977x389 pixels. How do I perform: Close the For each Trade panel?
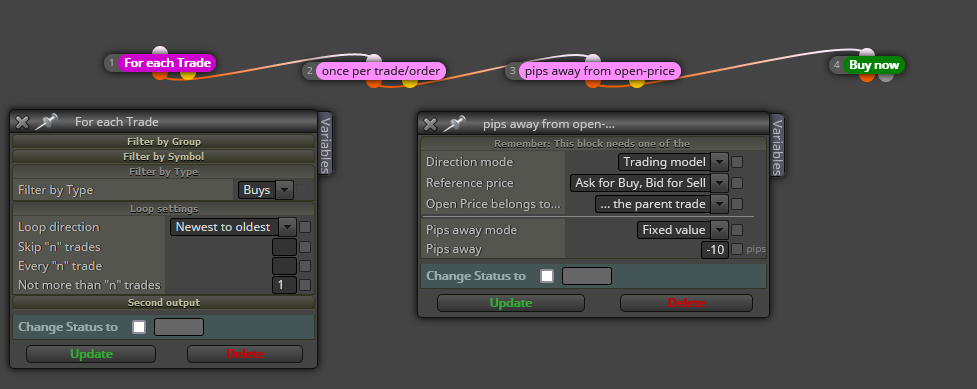pos(22,122)
